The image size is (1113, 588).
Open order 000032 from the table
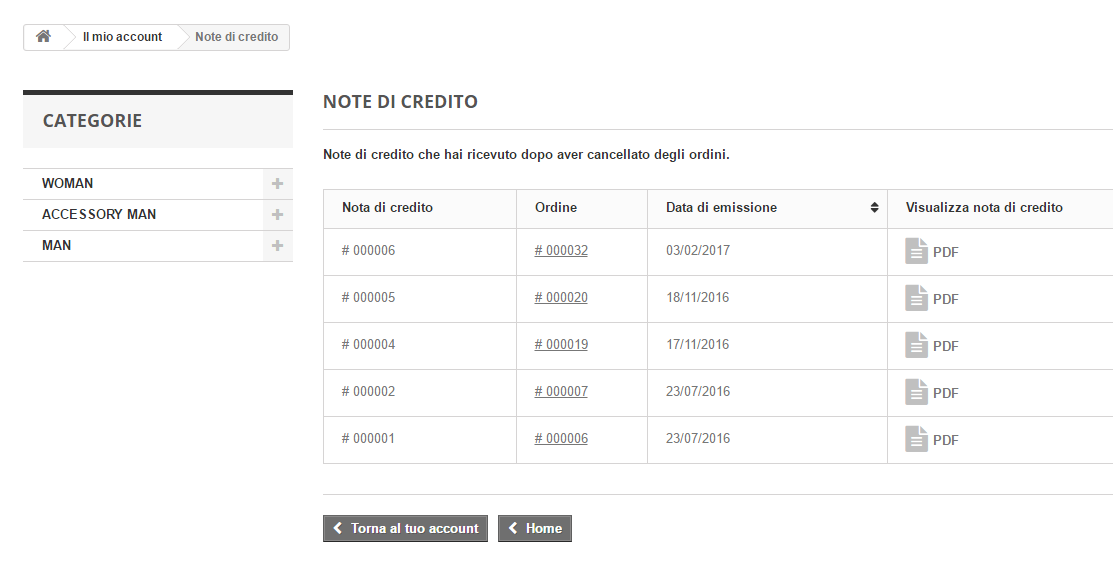point(560,250)
